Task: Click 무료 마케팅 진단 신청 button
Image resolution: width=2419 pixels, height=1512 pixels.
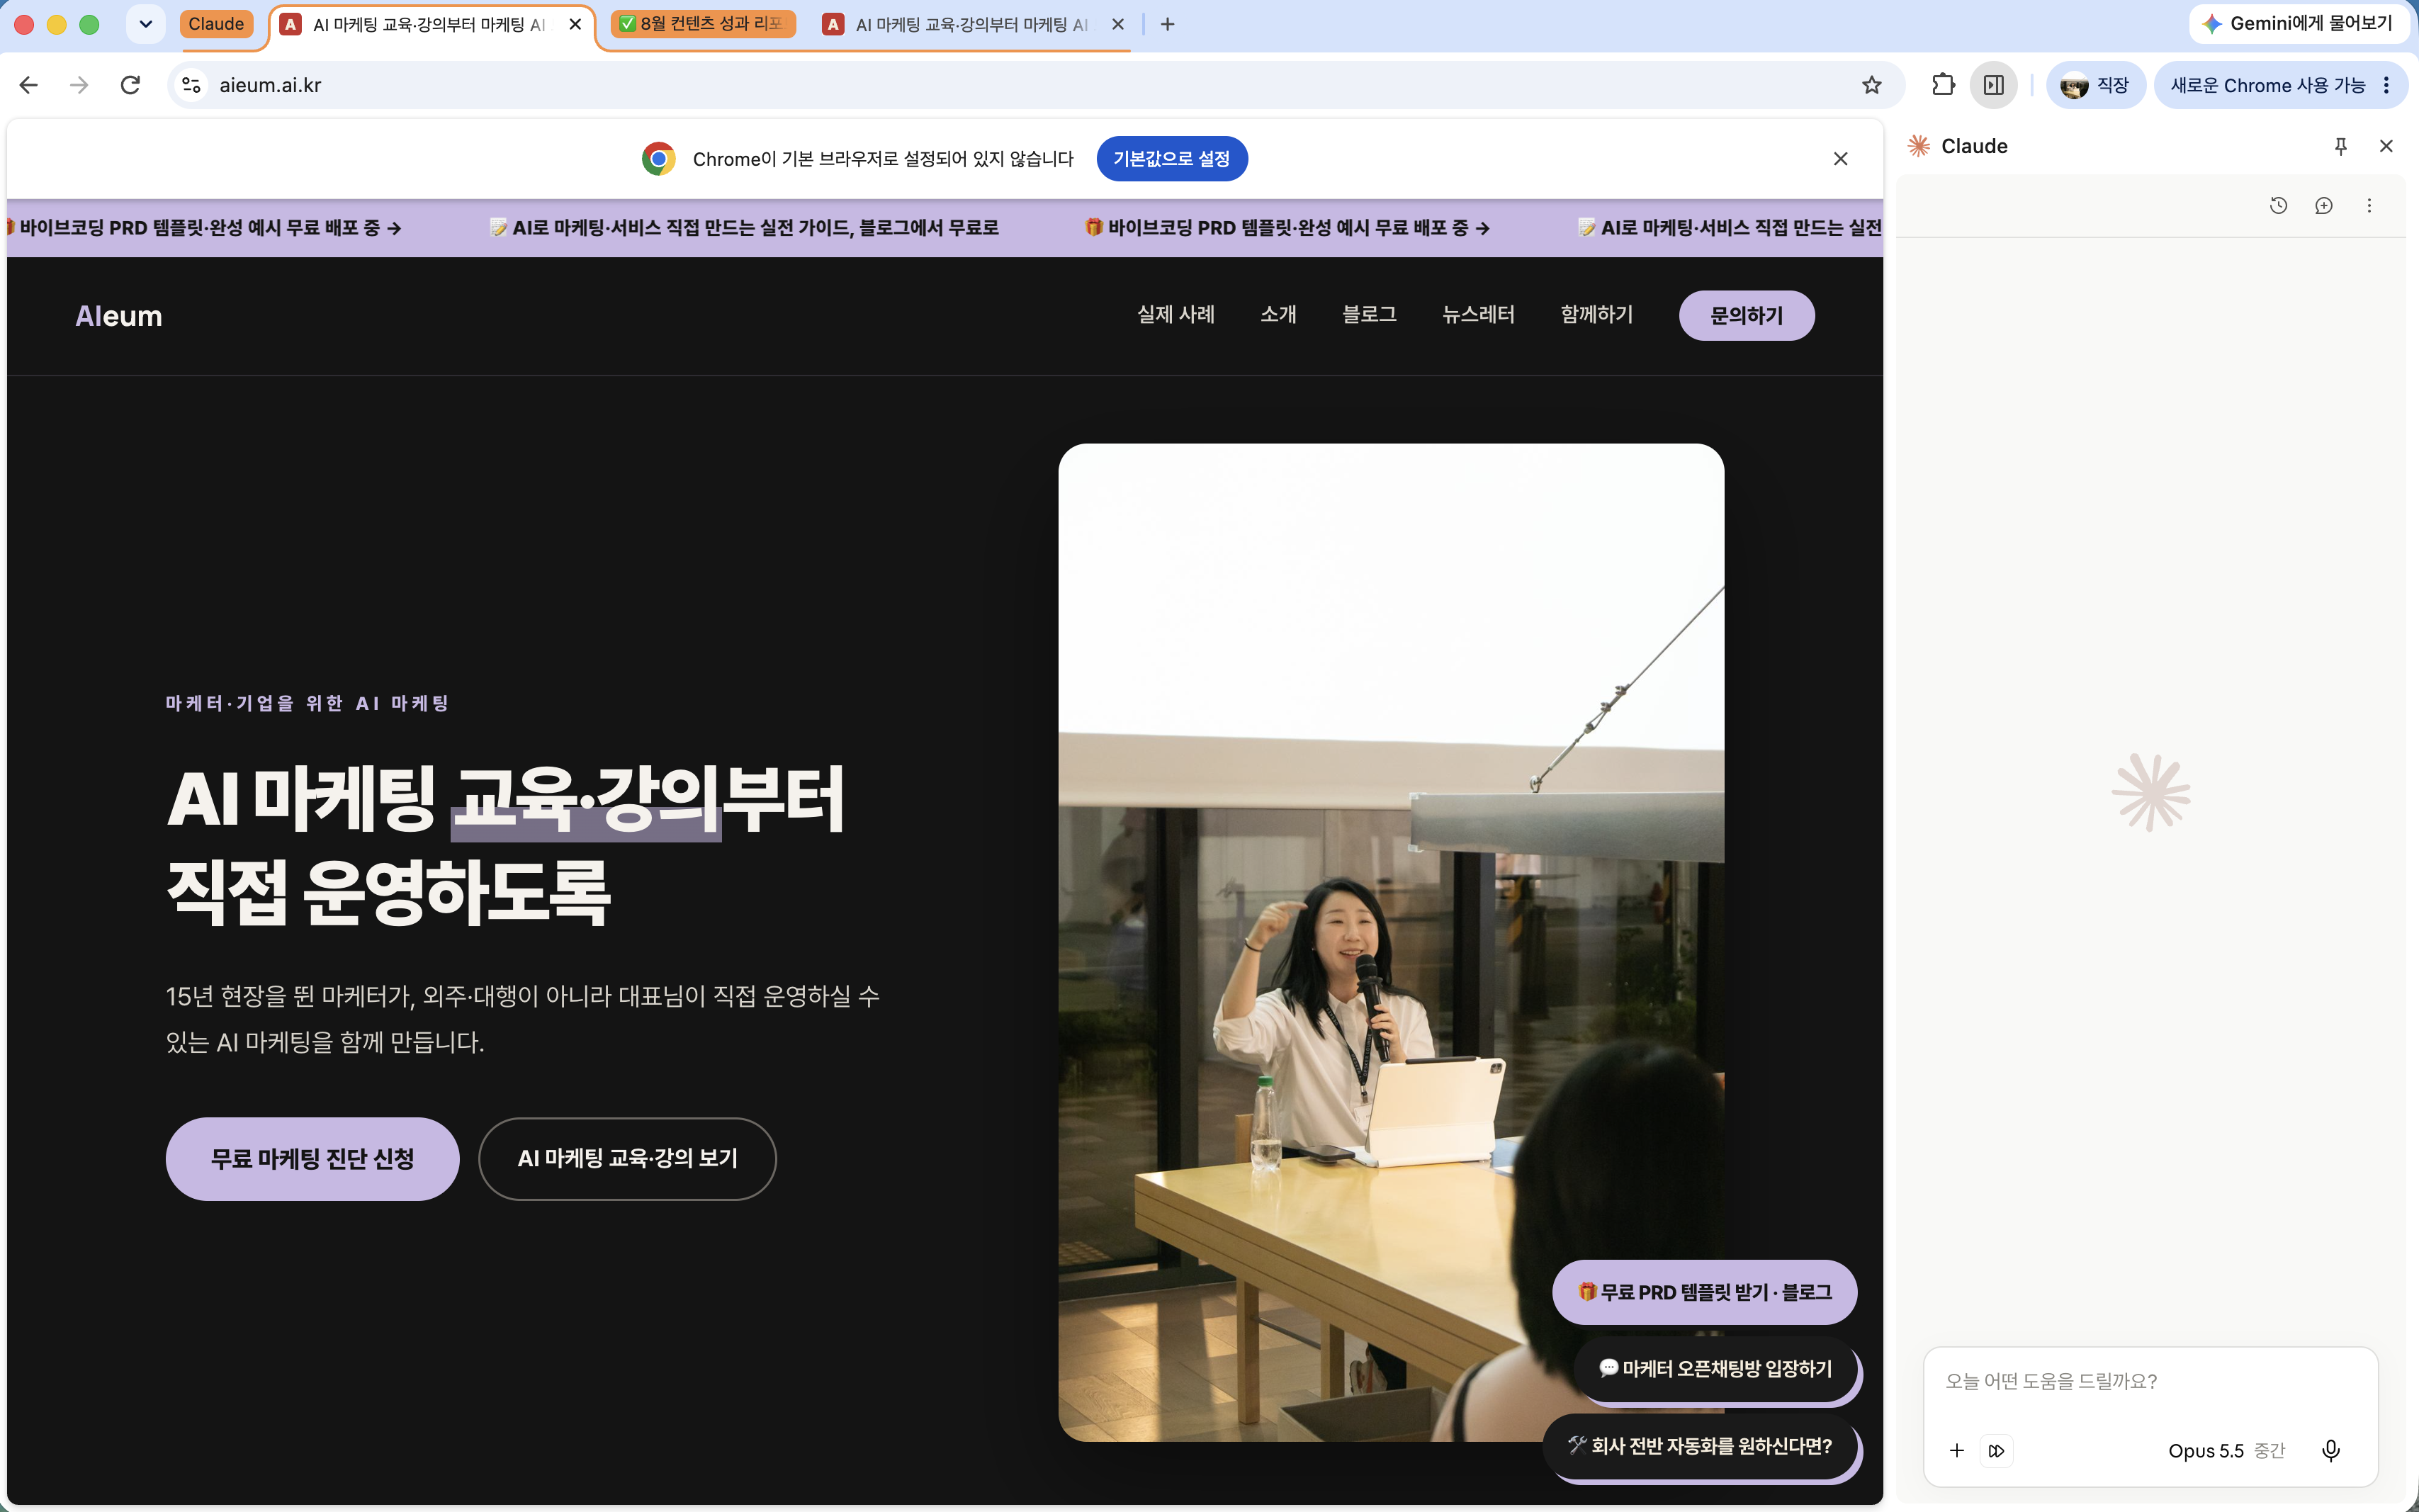Action: 312,1159
